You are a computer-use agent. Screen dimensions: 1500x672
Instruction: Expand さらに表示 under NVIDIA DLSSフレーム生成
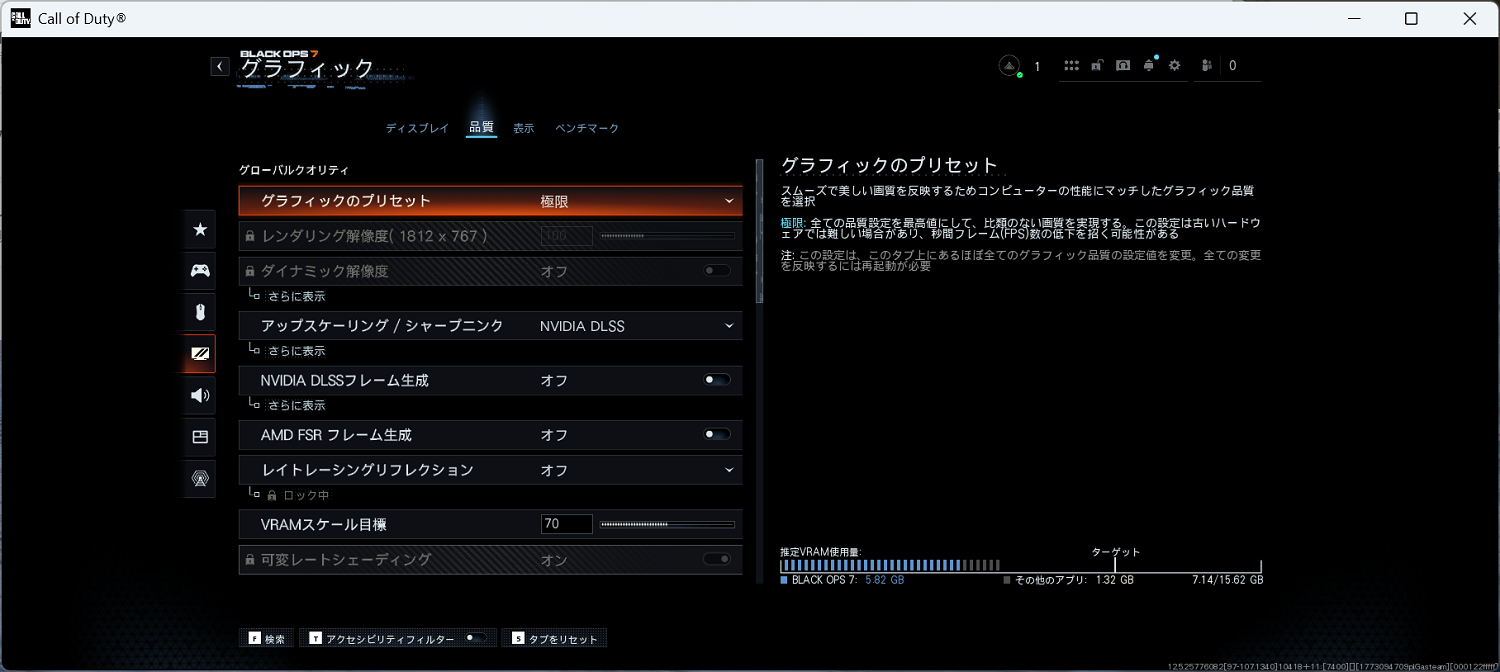pos(296,405)
